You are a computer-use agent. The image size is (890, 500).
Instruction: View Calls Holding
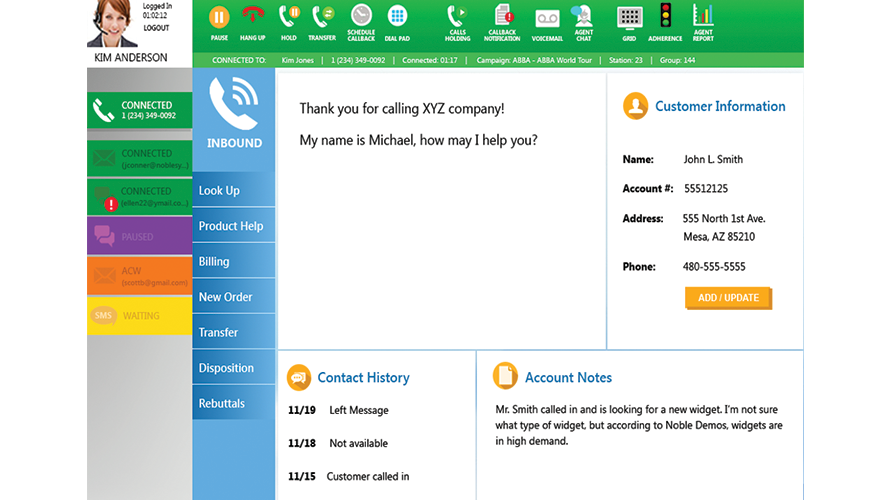click(x=457, y=17)
